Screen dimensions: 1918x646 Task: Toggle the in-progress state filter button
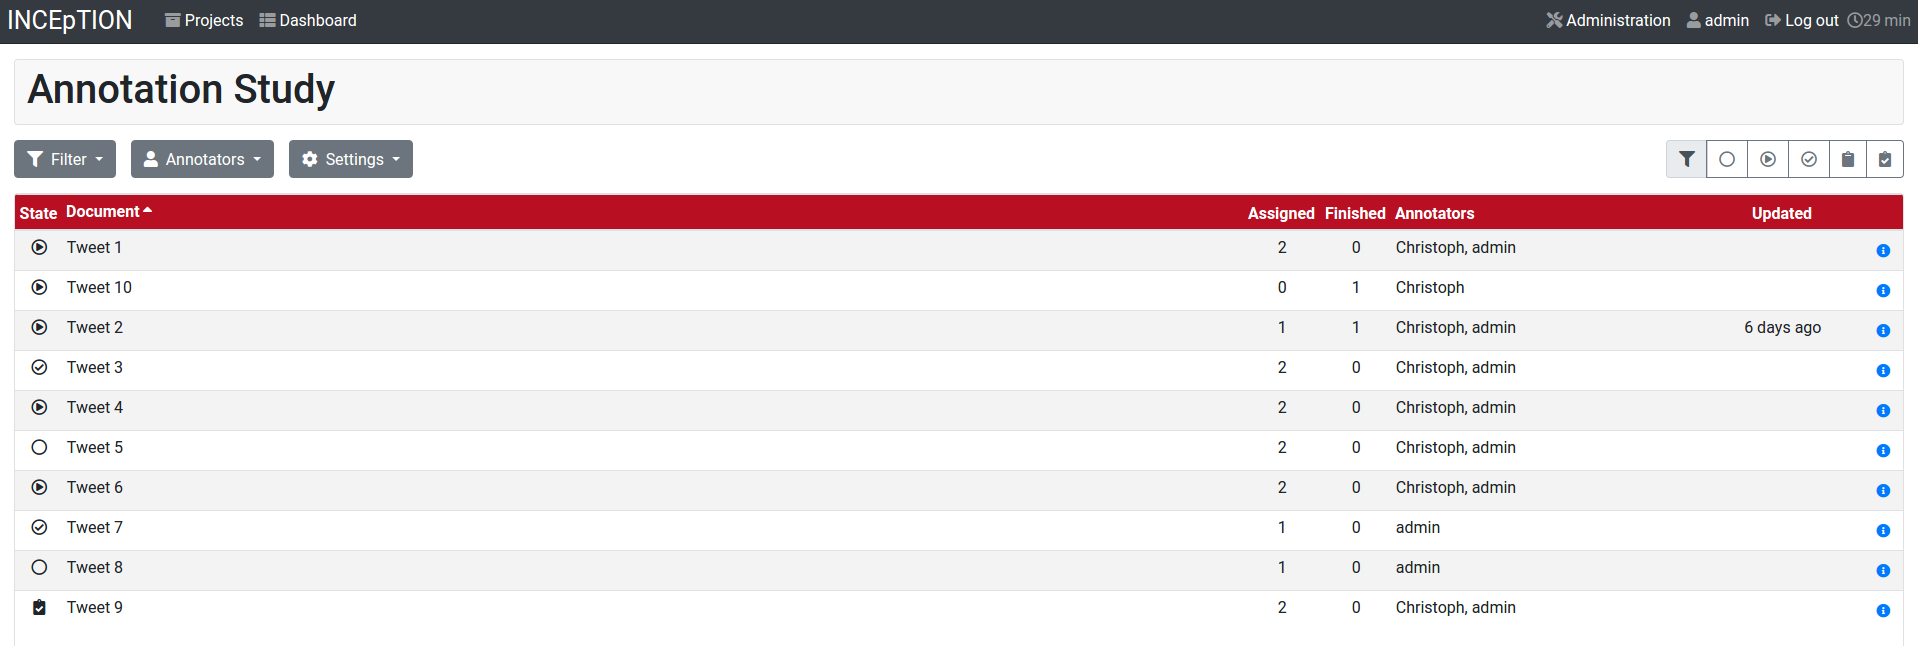[x=1768, y=159]
